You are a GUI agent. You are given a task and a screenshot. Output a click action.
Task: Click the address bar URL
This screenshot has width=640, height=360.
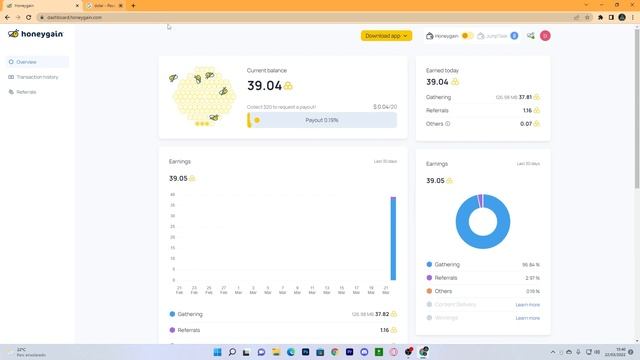[74, 18]
